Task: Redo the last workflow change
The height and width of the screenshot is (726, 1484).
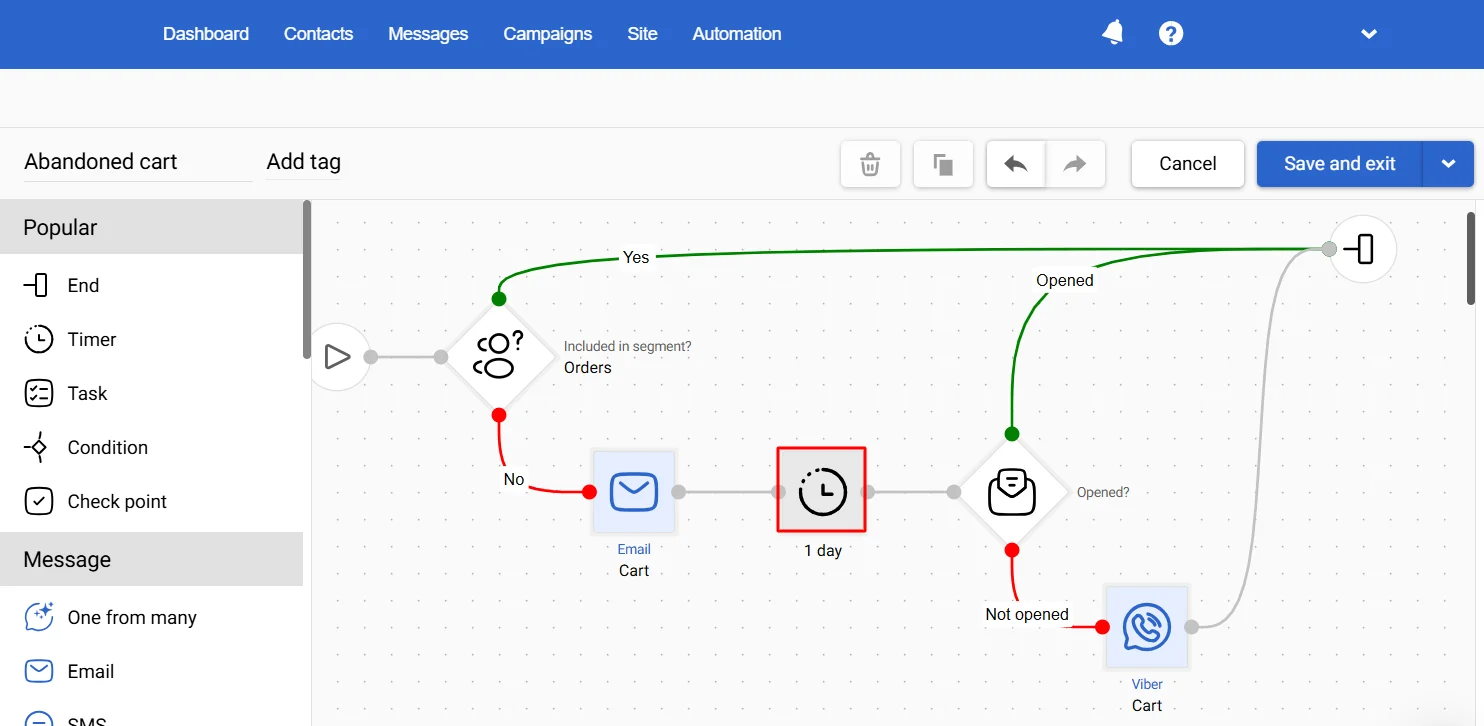Action: tap(1075, 163)
